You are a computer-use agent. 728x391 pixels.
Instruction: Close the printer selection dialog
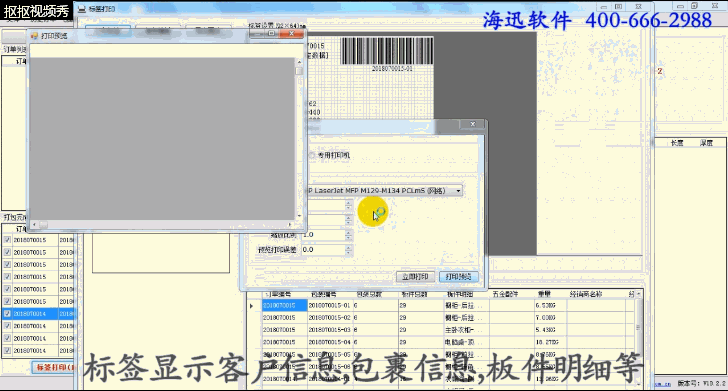(473, 124)
